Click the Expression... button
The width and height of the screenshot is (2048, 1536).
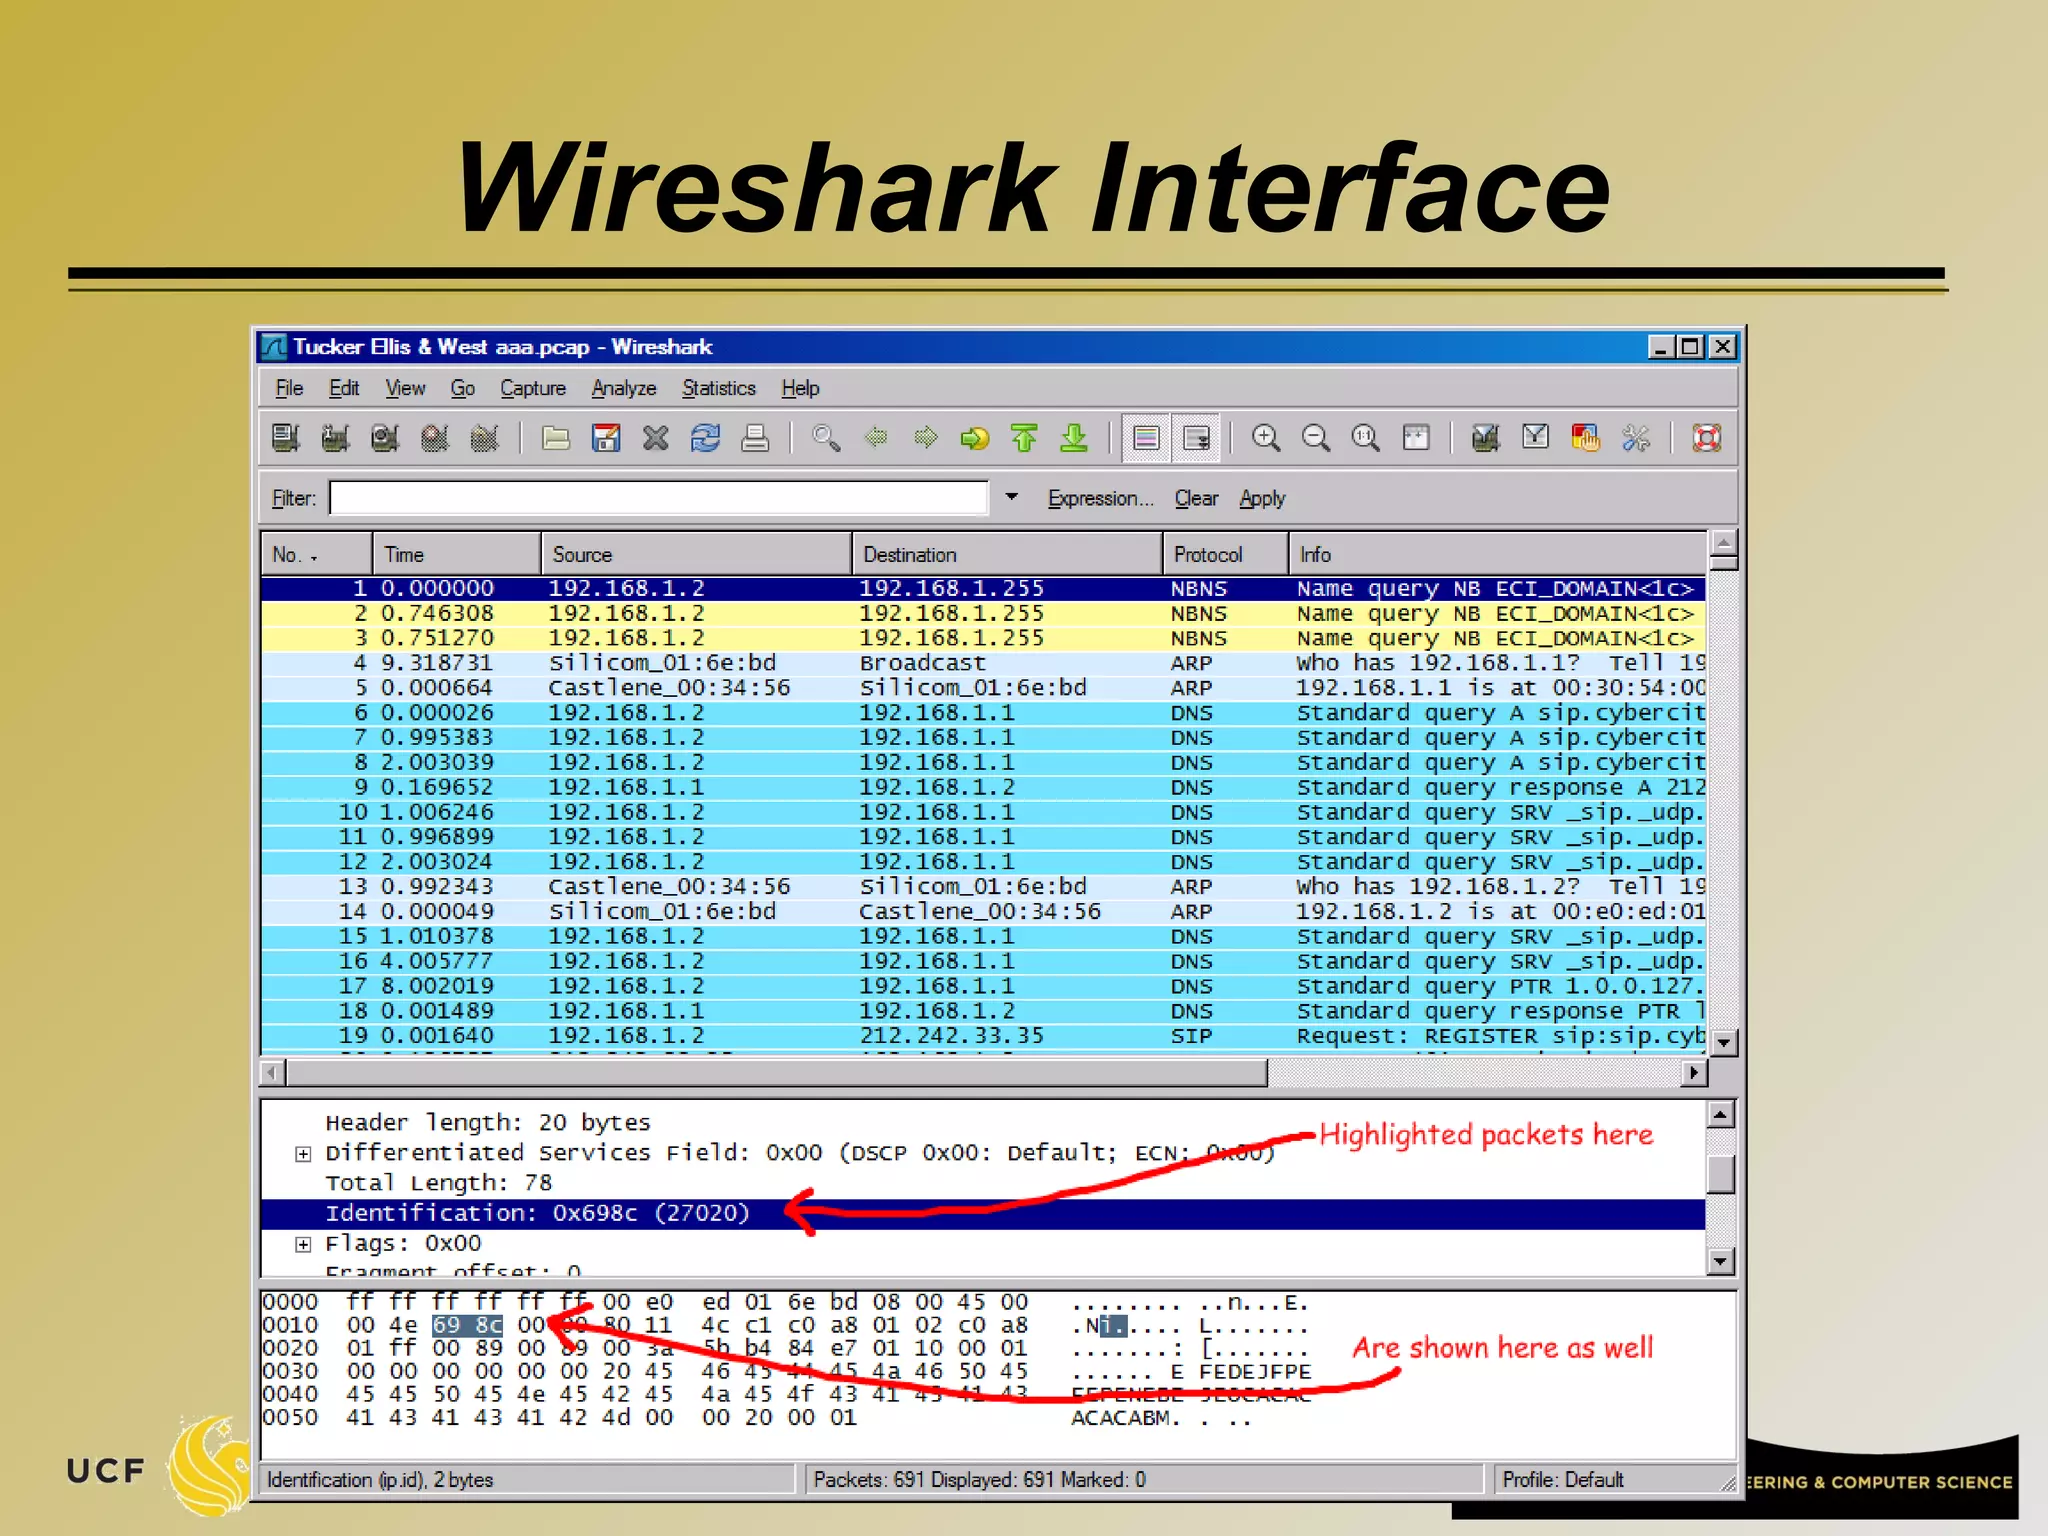(1100, 498)
